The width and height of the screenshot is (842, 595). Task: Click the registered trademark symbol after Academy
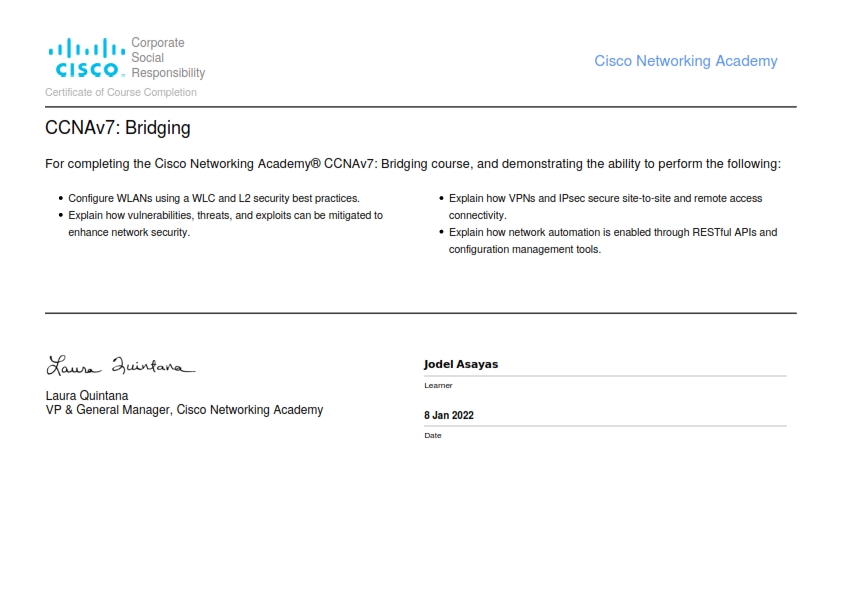(316, 163)
